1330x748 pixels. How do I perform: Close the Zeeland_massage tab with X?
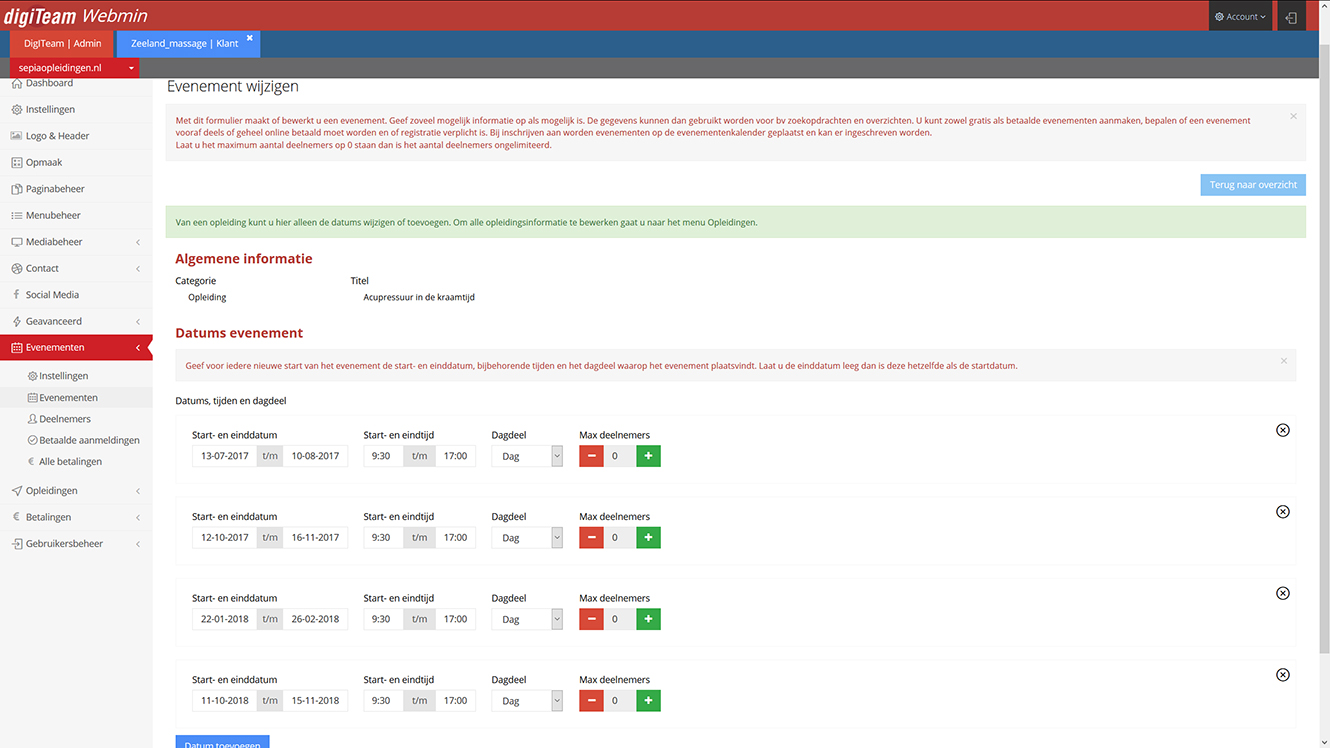(x=250, y=38)
